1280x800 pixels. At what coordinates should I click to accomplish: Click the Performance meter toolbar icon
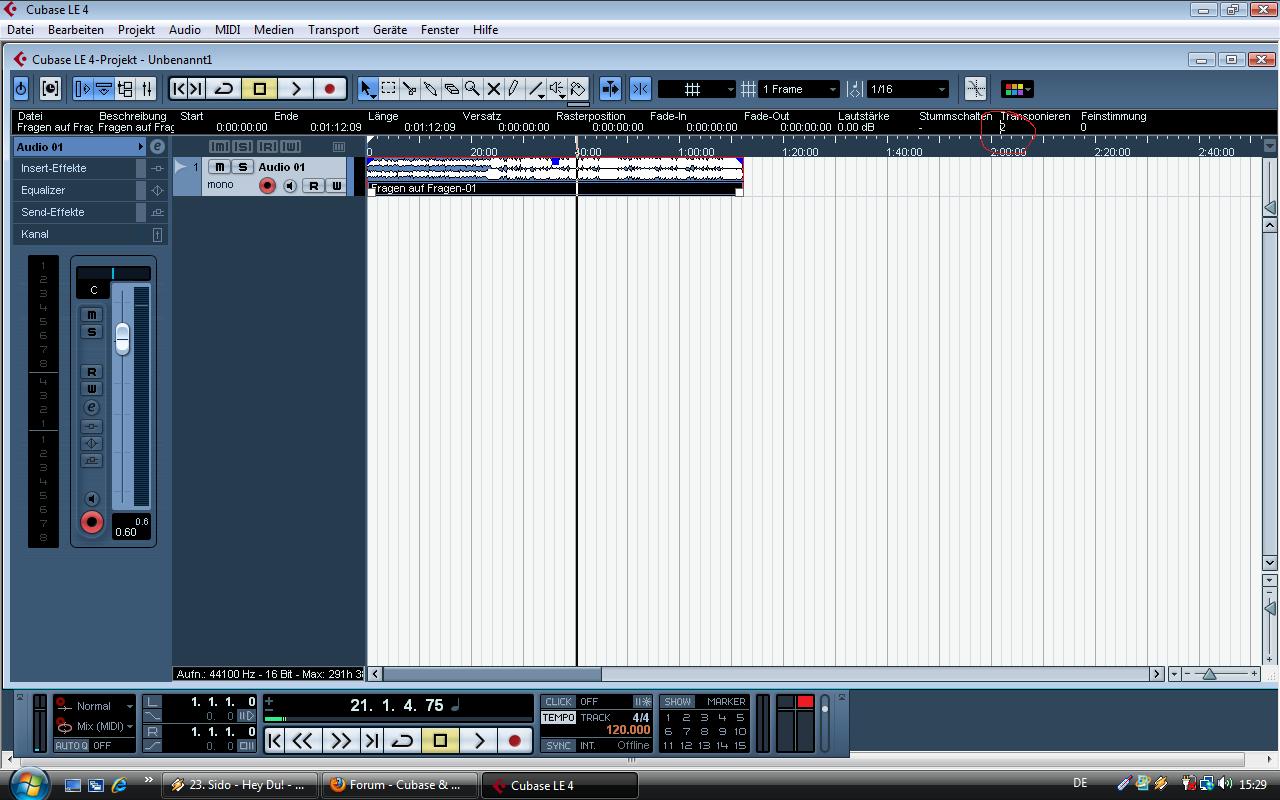click(x=50, y=89)
